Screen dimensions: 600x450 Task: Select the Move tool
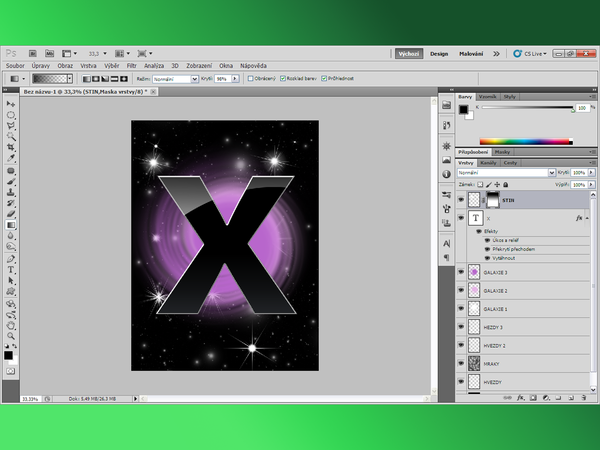click(11, 104)
